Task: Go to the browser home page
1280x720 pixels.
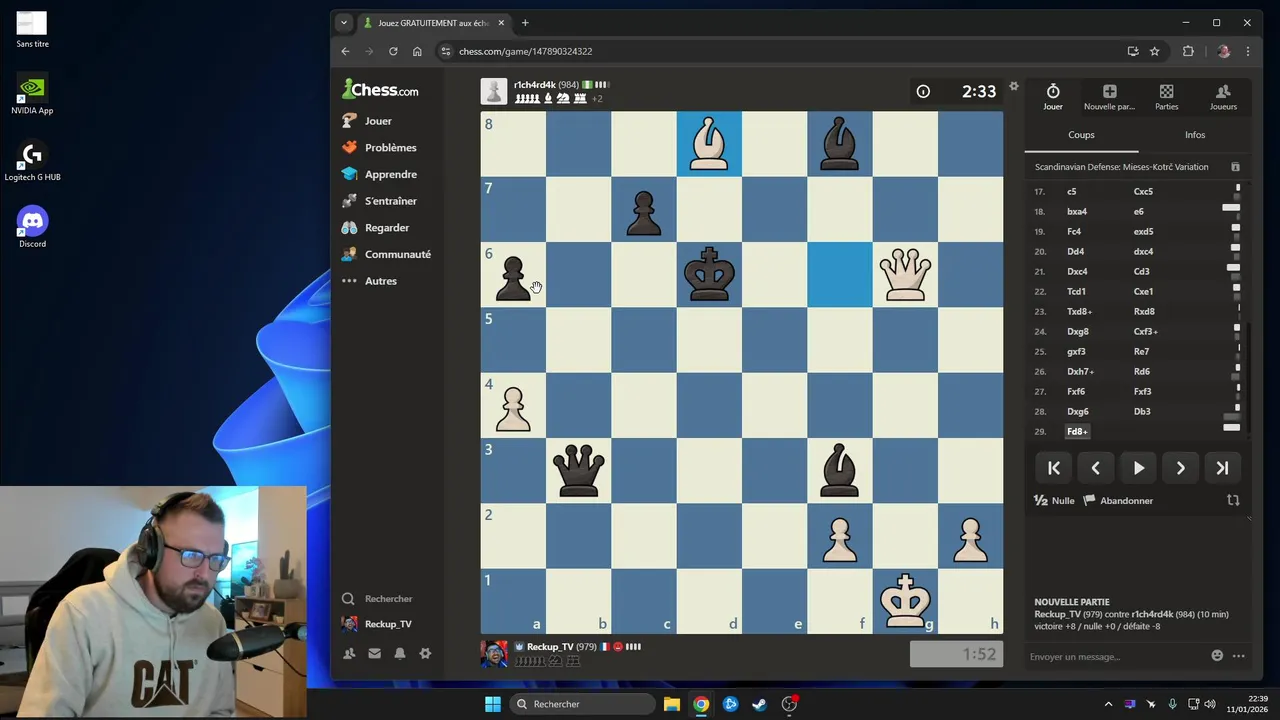Action: 417,51
